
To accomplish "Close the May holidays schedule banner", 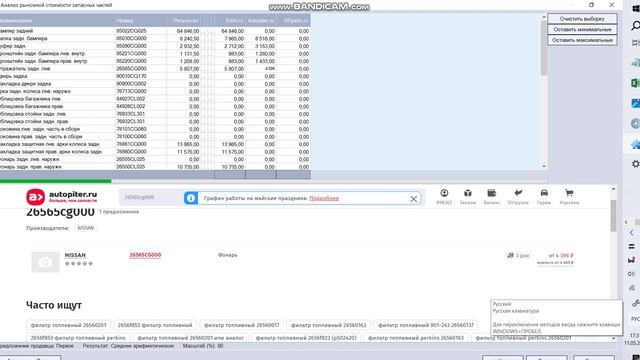I will (413, 199).
